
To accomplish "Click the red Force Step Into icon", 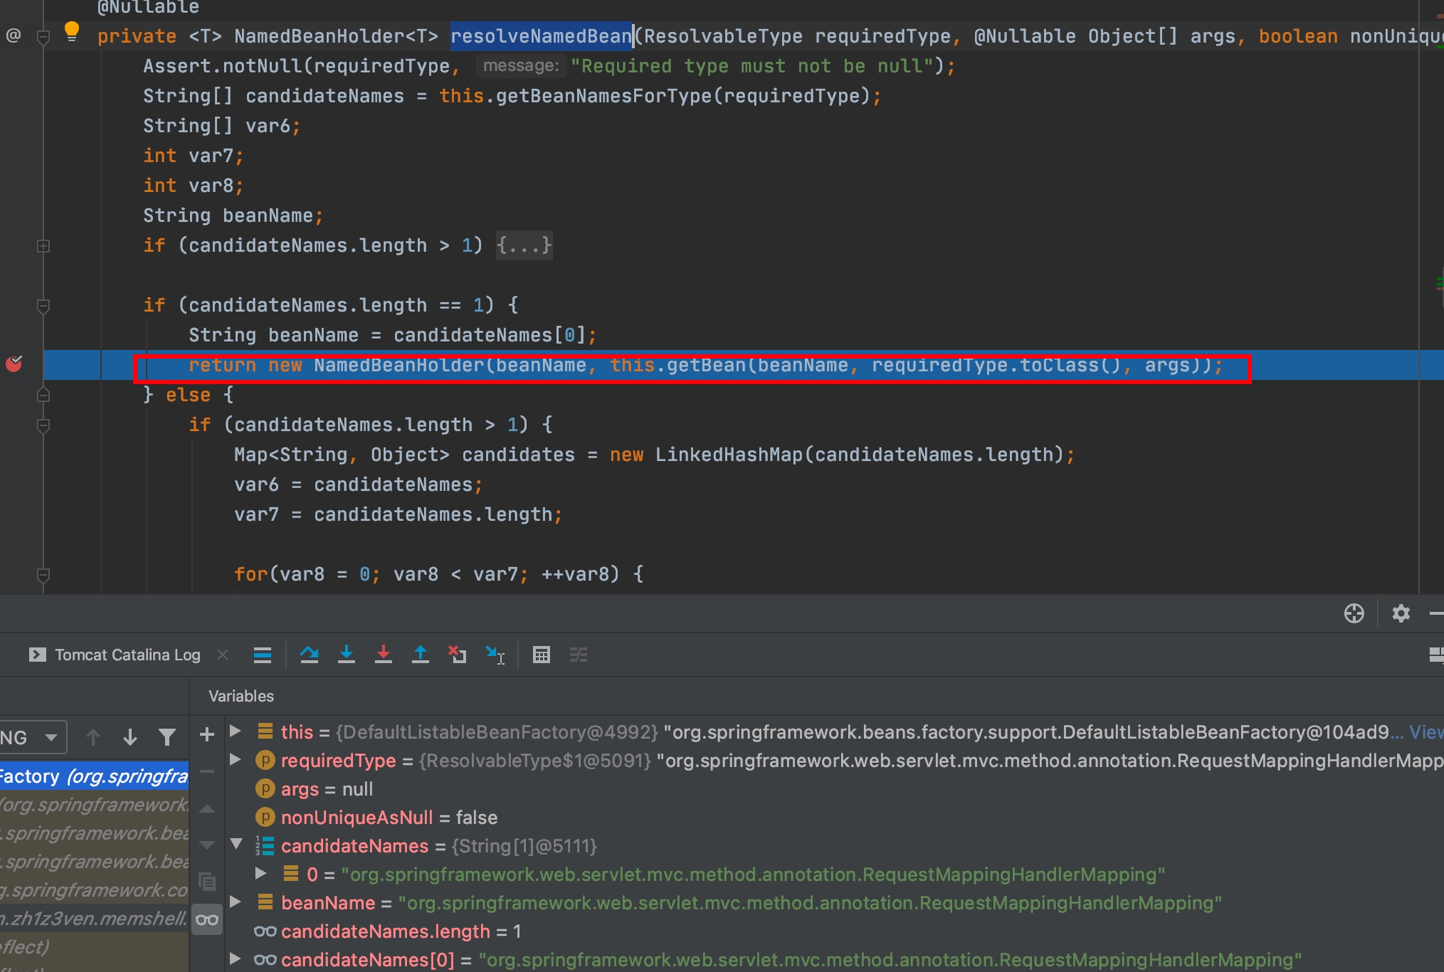I will 383,655.
